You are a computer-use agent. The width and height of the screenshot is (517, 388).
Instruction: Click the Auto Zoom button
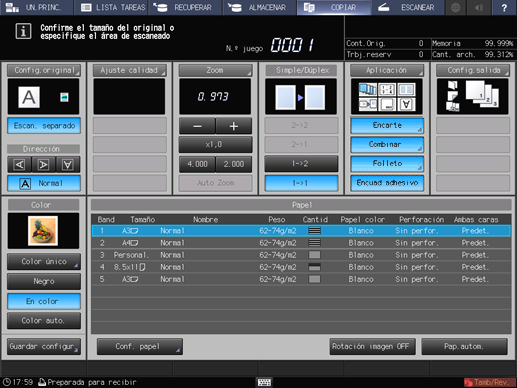click(215, 183)
